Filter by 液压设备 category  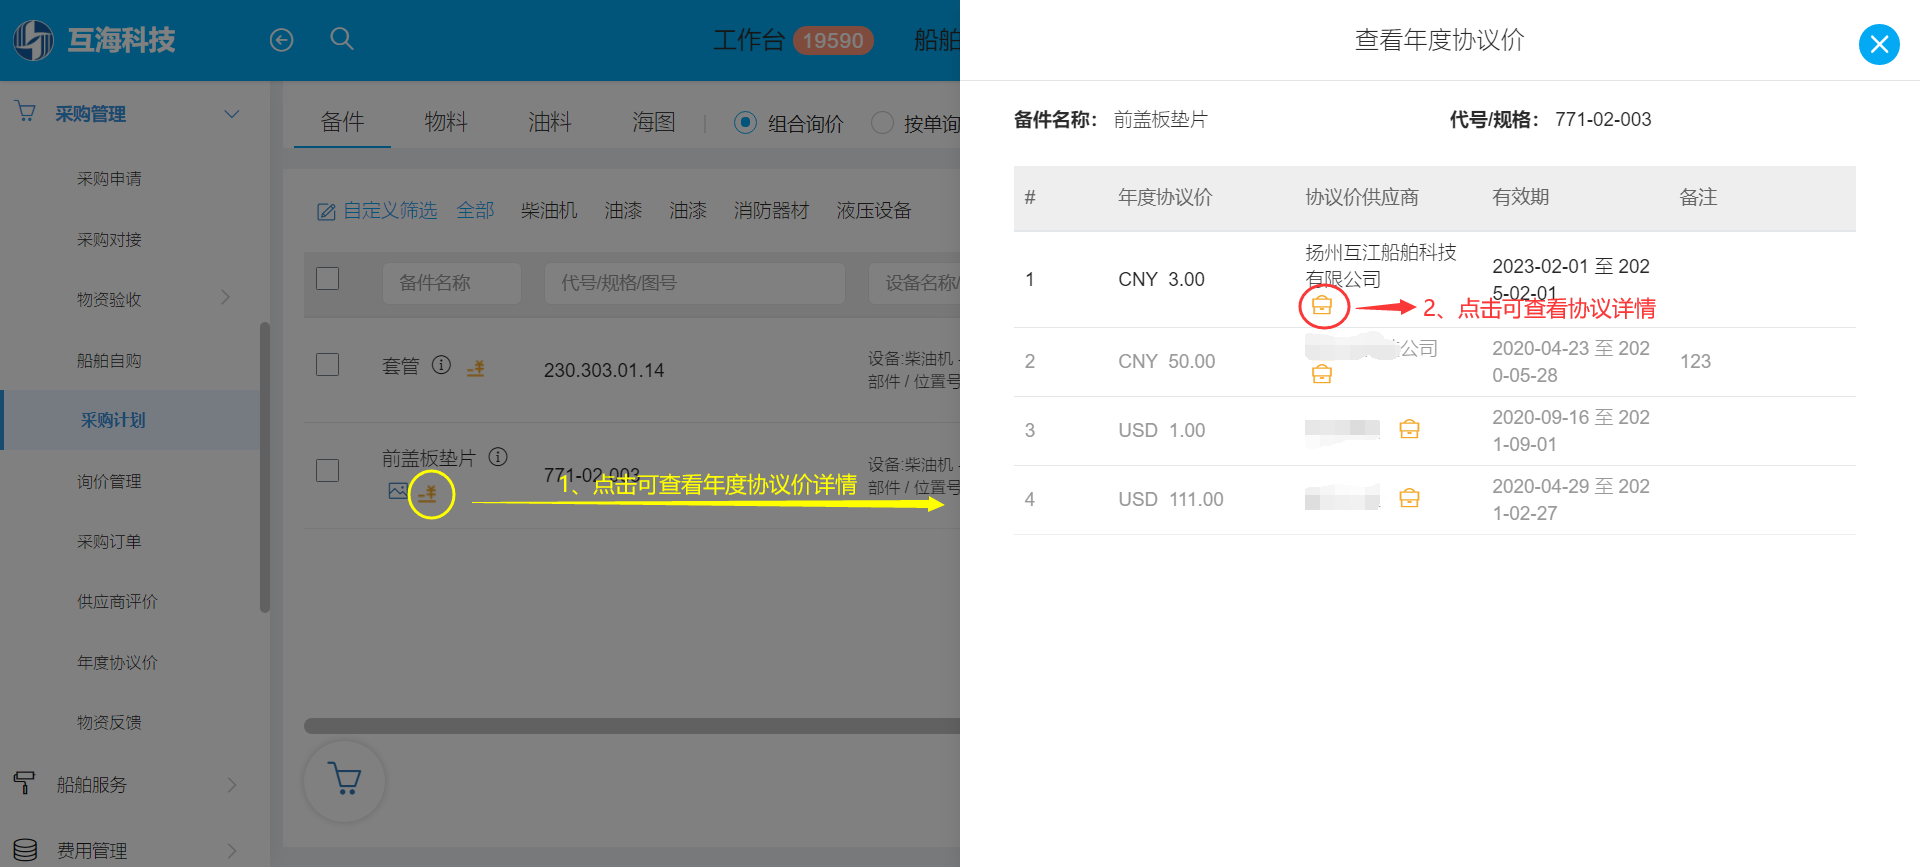[x=874, y=211]
